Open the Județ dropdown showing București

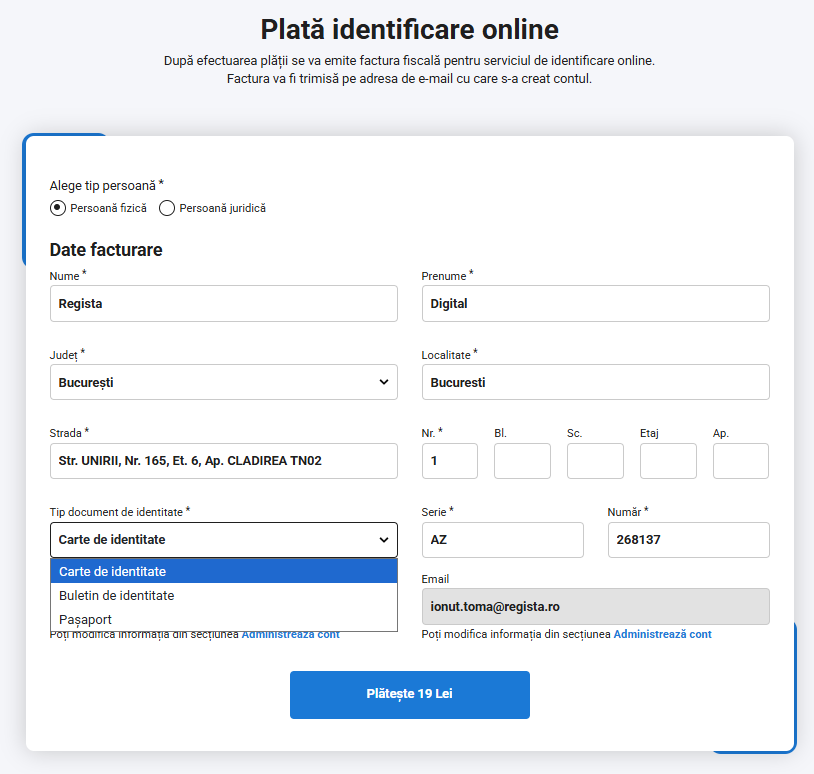point(223,382)
